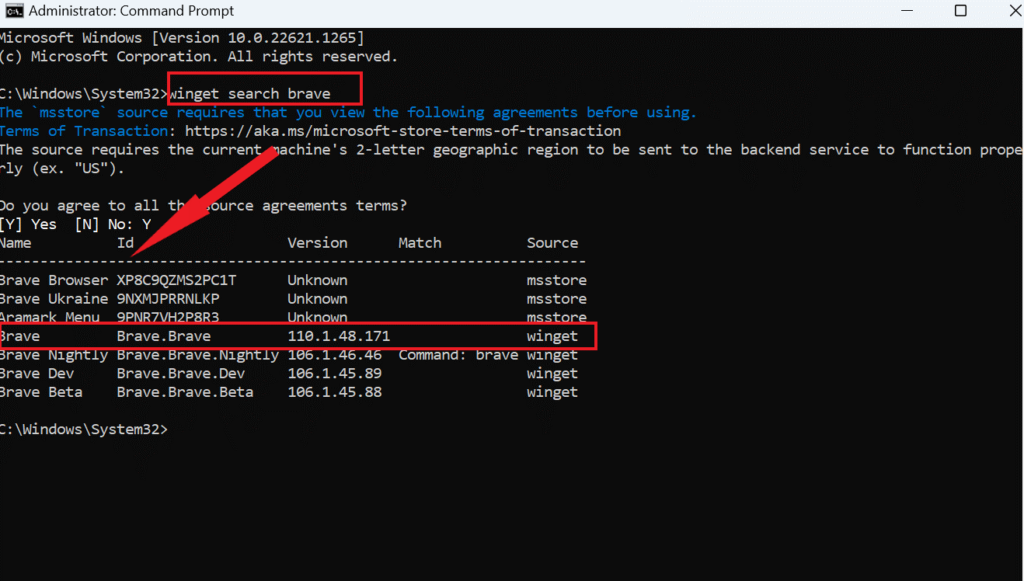This screenshot has height=581, width=1024.
Task: Click the 'Microsoft Windows [Version 10.0.22621.1265]' line
Action: 182,38
